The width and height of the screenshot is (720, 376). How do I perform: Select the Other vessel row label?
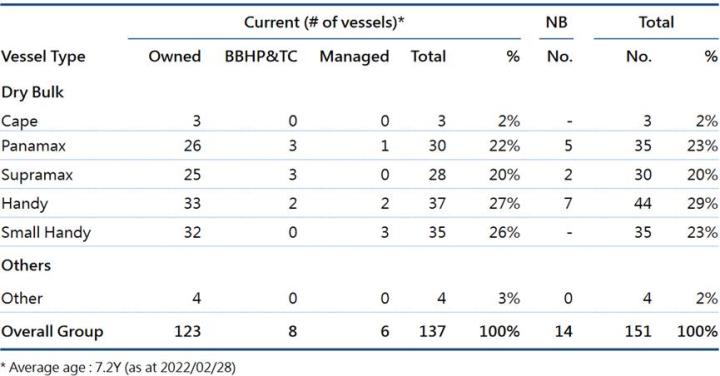coord(22,298)
